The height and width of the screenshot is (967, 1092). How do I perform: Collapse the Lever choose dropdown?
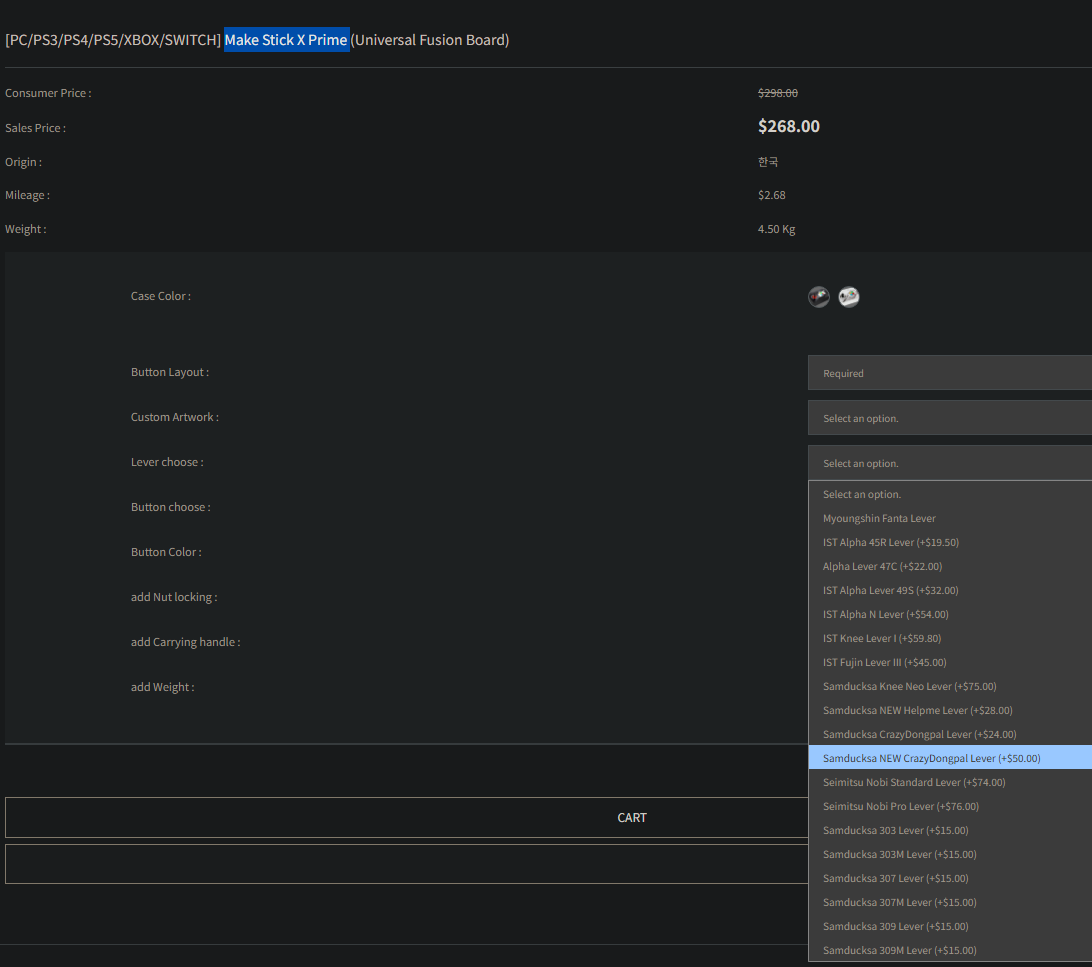[x=949, y=463]
